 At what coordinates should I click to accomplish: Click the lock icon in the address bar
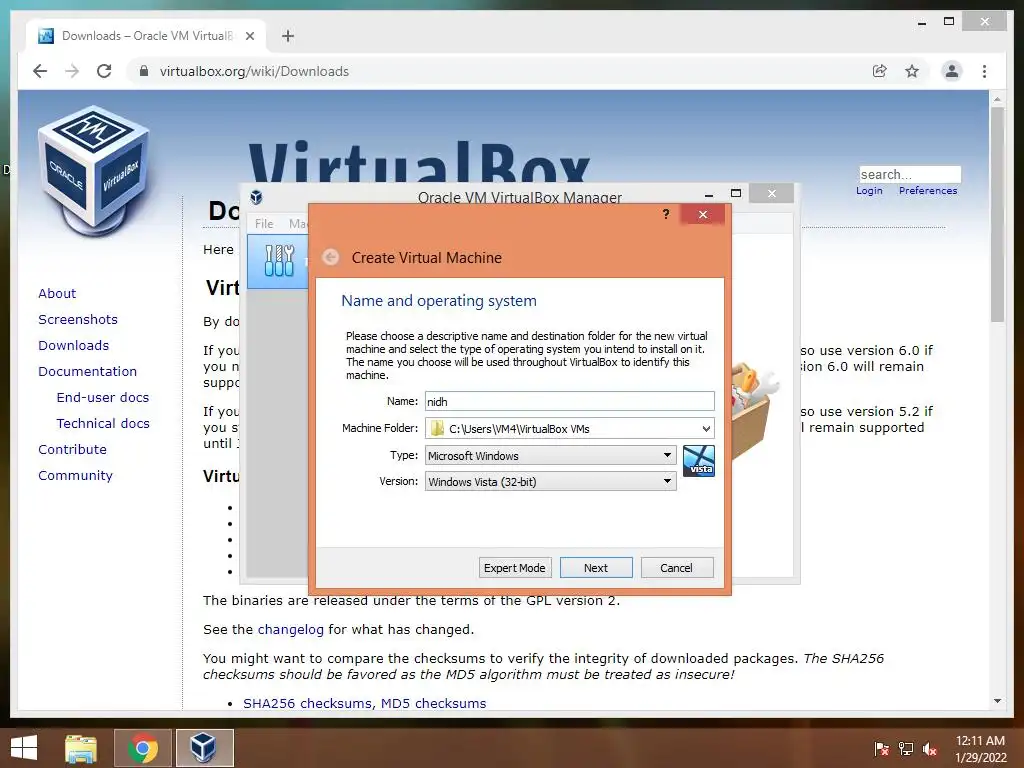144,71
